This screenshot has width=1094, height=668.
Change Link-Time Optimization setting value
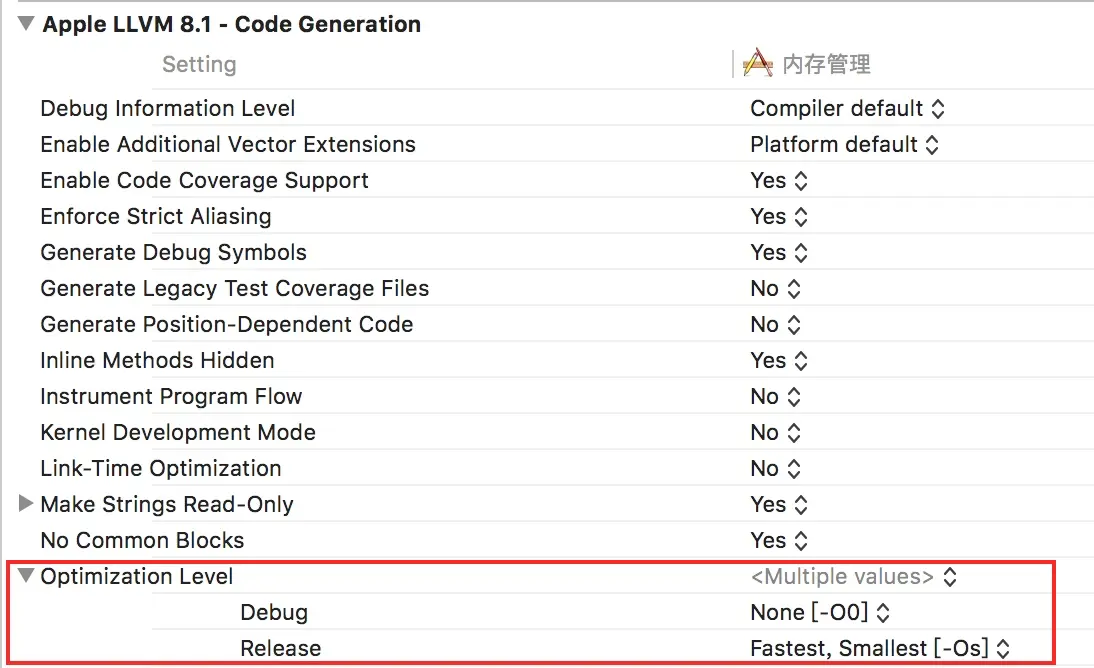coord(776,468)
